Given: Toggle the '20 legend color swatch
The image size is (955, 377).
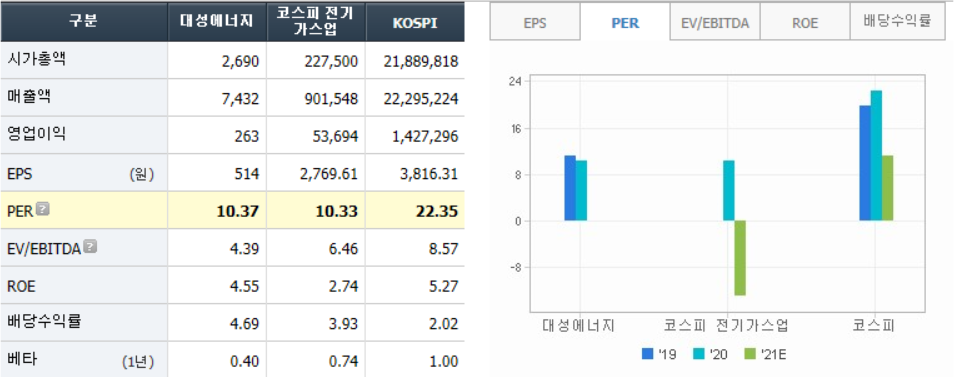Looking at the screenshot, I should (699, 353).
